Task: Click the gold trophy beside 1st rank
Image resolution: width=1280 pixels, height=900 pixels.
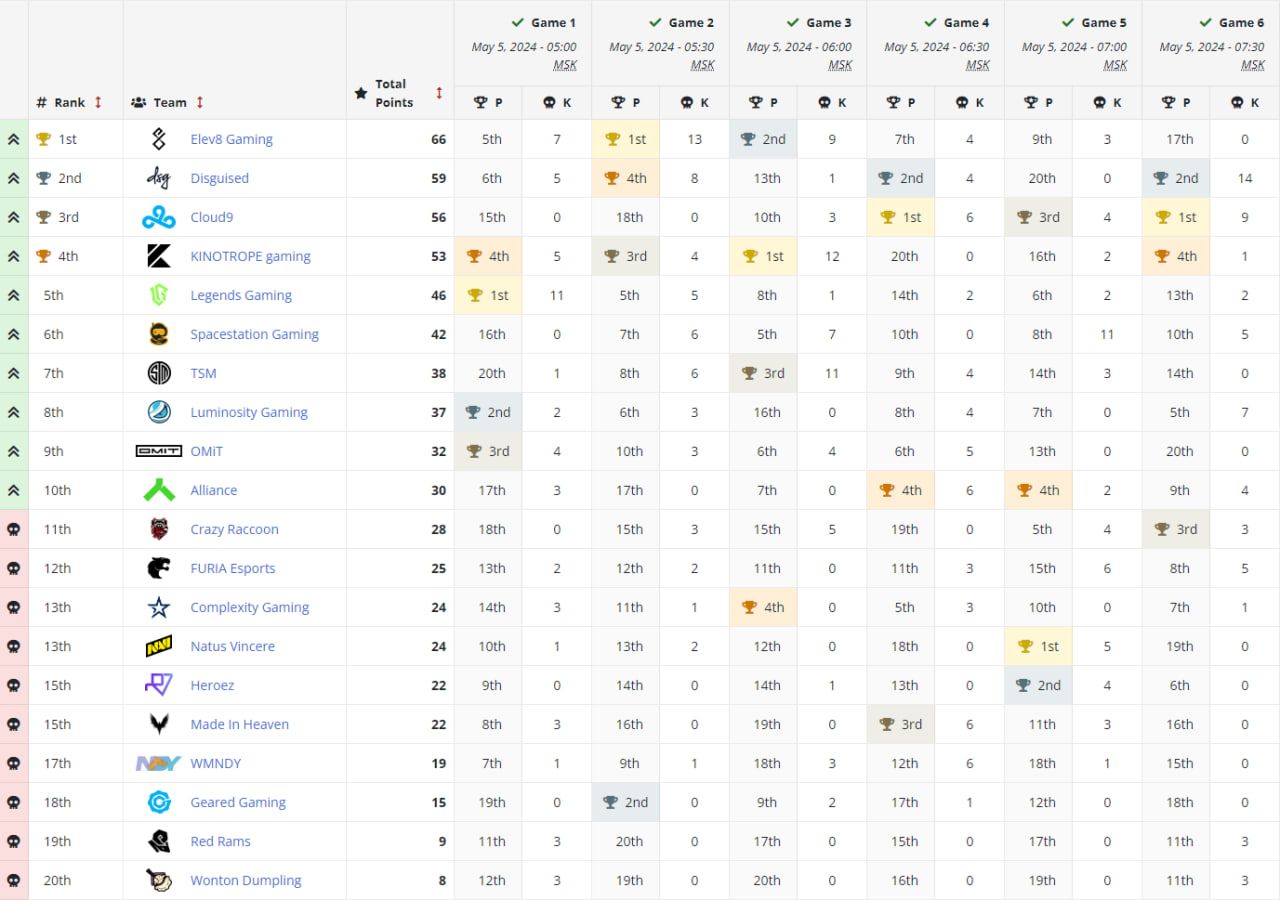Action: point(43,139)
